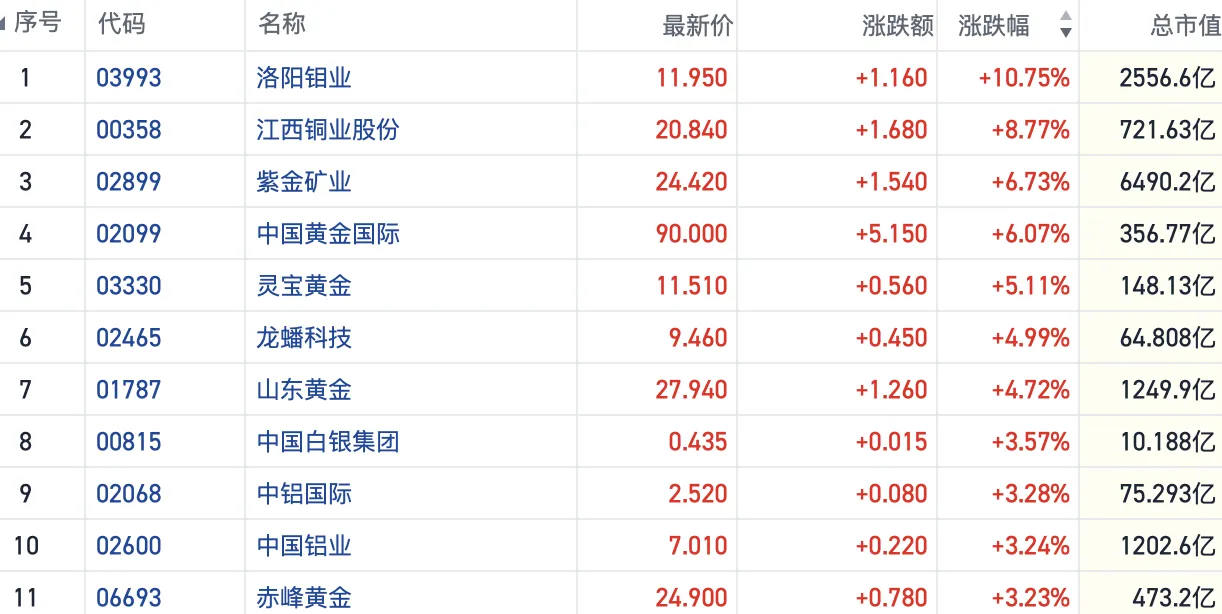Click the triangle icon left of 序号

coord(4,25)
